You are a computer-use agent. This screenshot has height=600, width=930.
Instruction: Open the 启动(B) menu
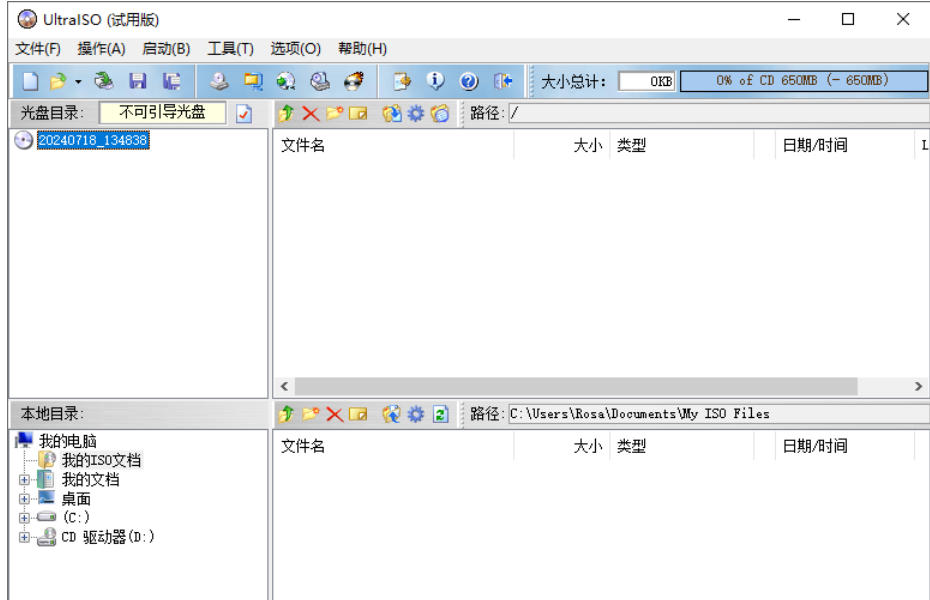click(166, 49)
